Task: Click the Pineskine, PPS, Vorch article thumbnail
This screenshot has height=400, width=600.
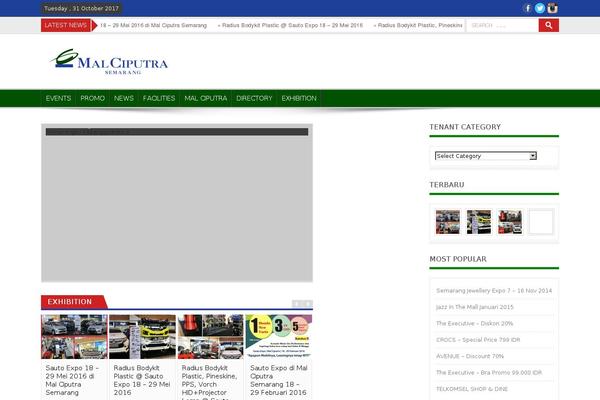Action: pyautogui.click(x=210, y=337)
